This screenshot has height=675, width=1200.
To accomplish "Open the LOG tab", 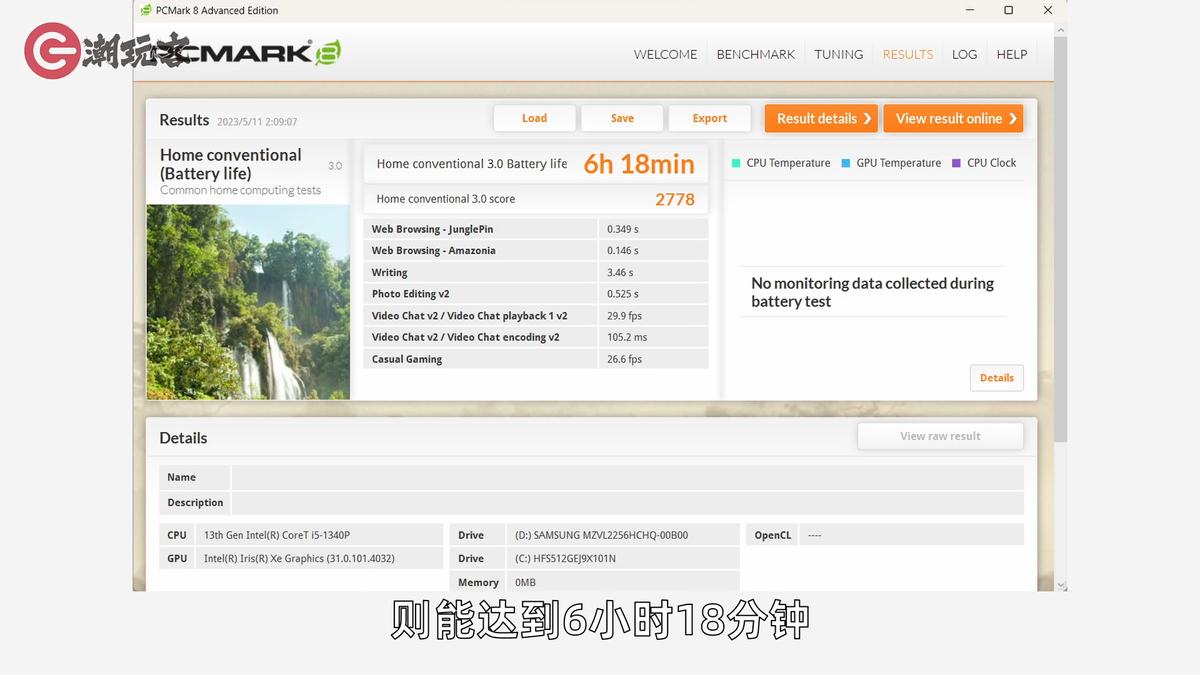I will tap(964, 54).
